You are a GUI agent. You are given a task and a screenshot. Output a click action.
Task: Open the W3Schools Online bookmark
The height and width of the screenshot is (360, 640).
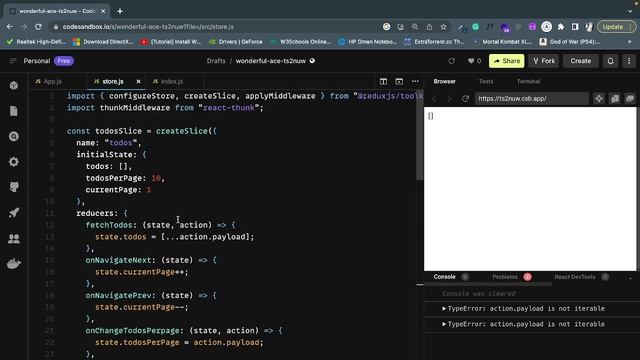(300, 42)
